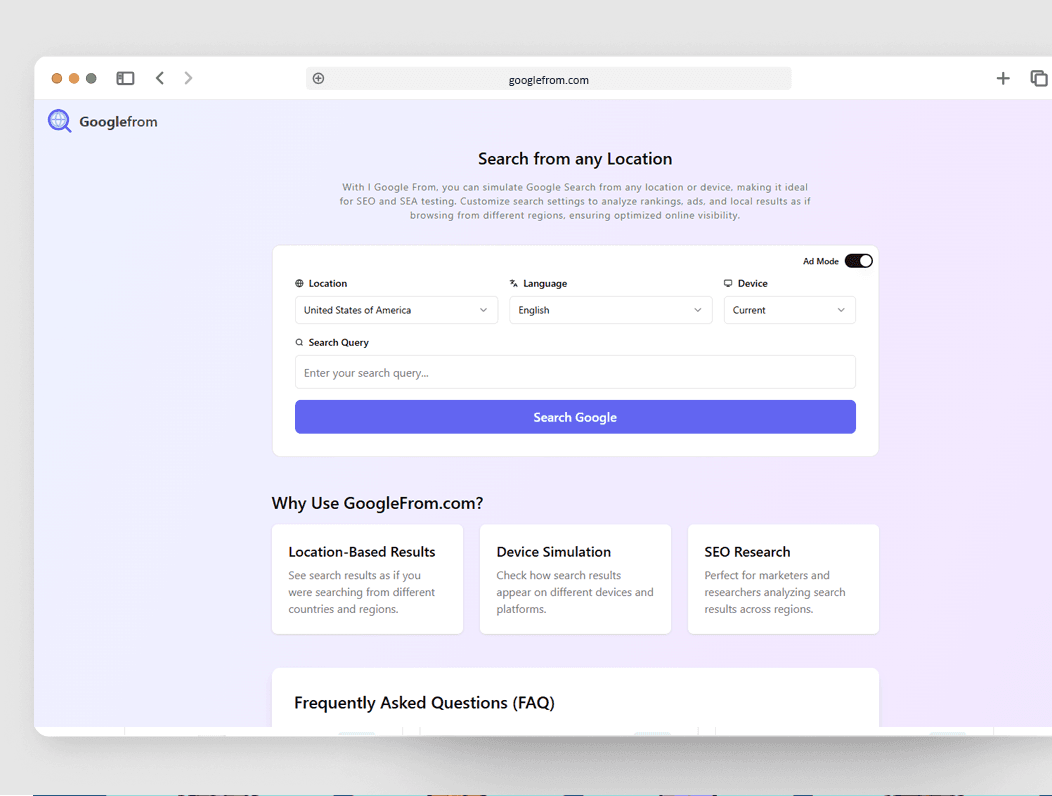Click the Googlefrom brand name link
Image resolution: width=1052 pixels, height=796 pixels.
point(118,122)
